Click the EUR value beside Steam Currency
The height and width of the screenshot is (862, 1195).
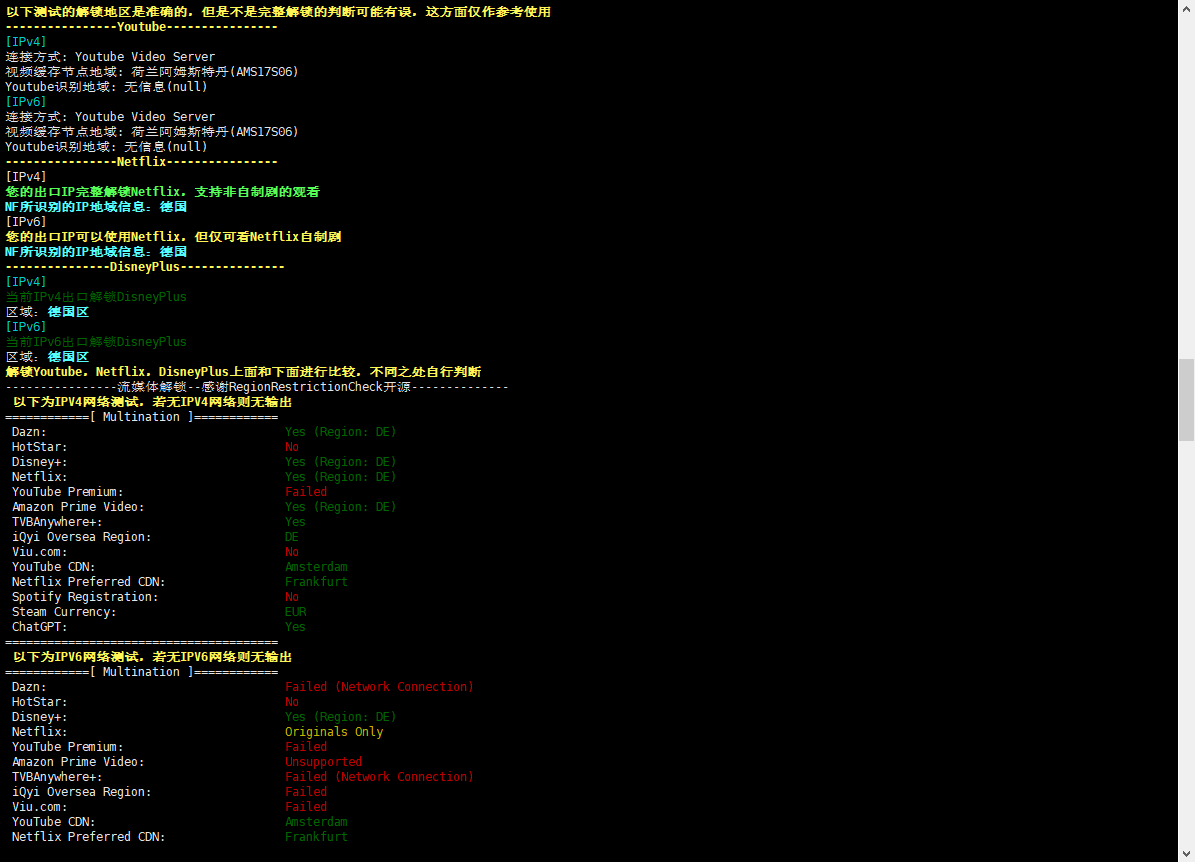coord(295,612)
